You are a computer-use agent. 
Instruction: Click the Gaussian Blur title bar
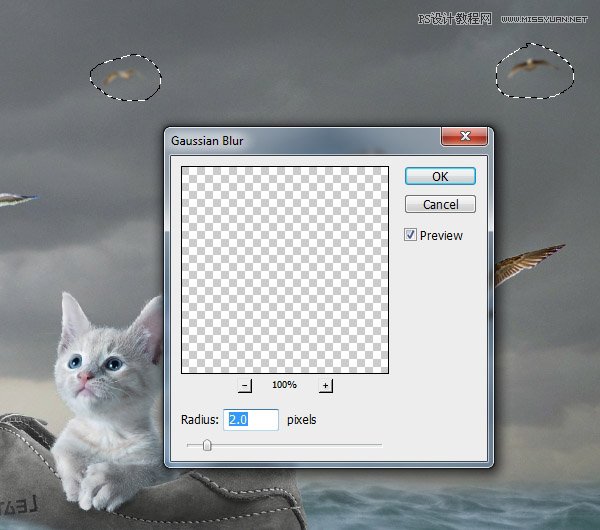(x=300, y=141)
